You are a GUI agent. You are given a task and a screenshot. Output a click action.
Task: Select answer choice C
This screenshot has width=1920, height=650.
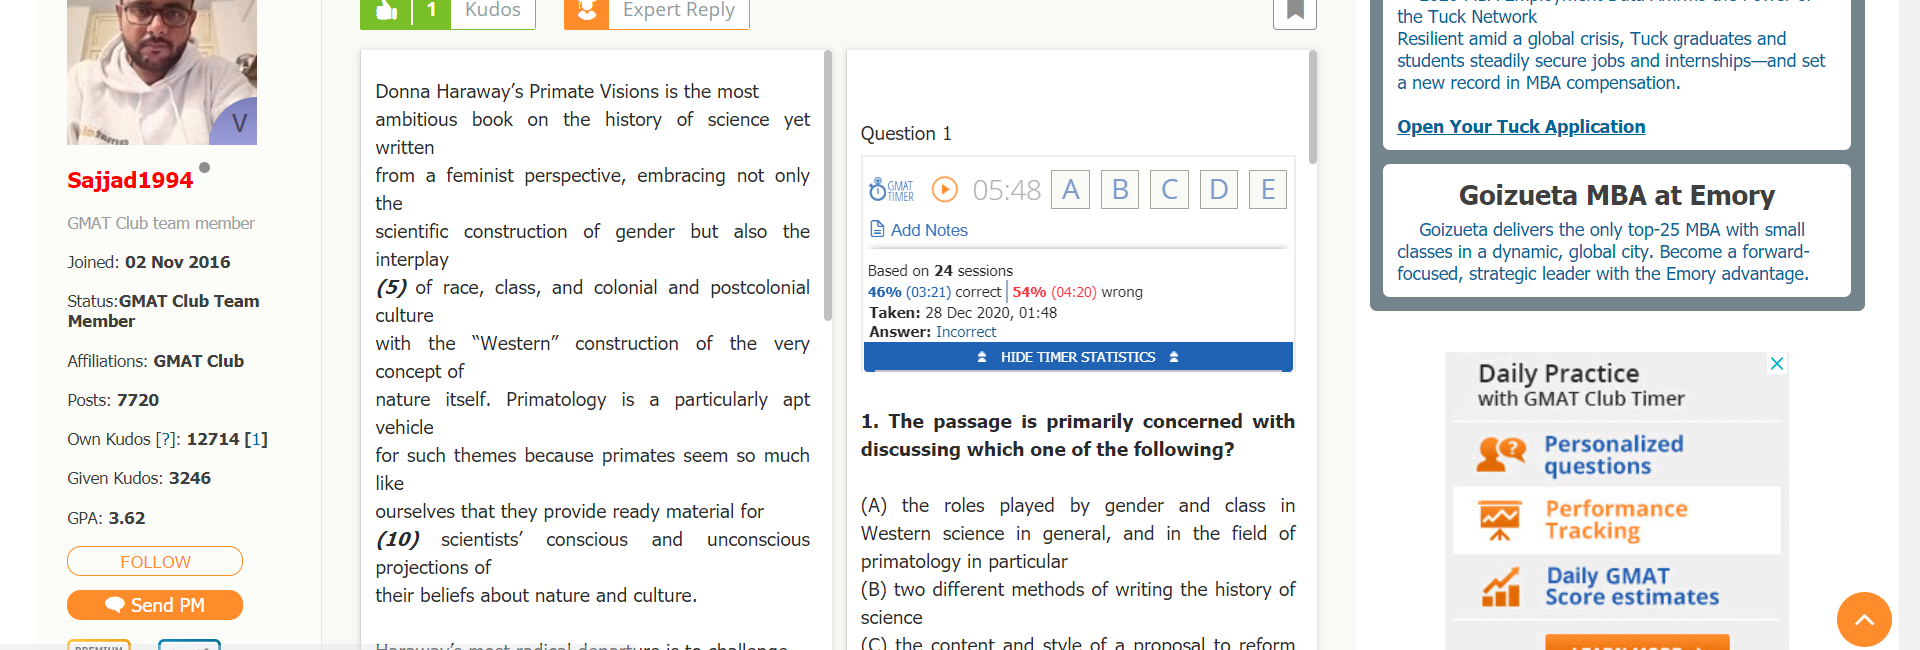(x=1169, y=189)
